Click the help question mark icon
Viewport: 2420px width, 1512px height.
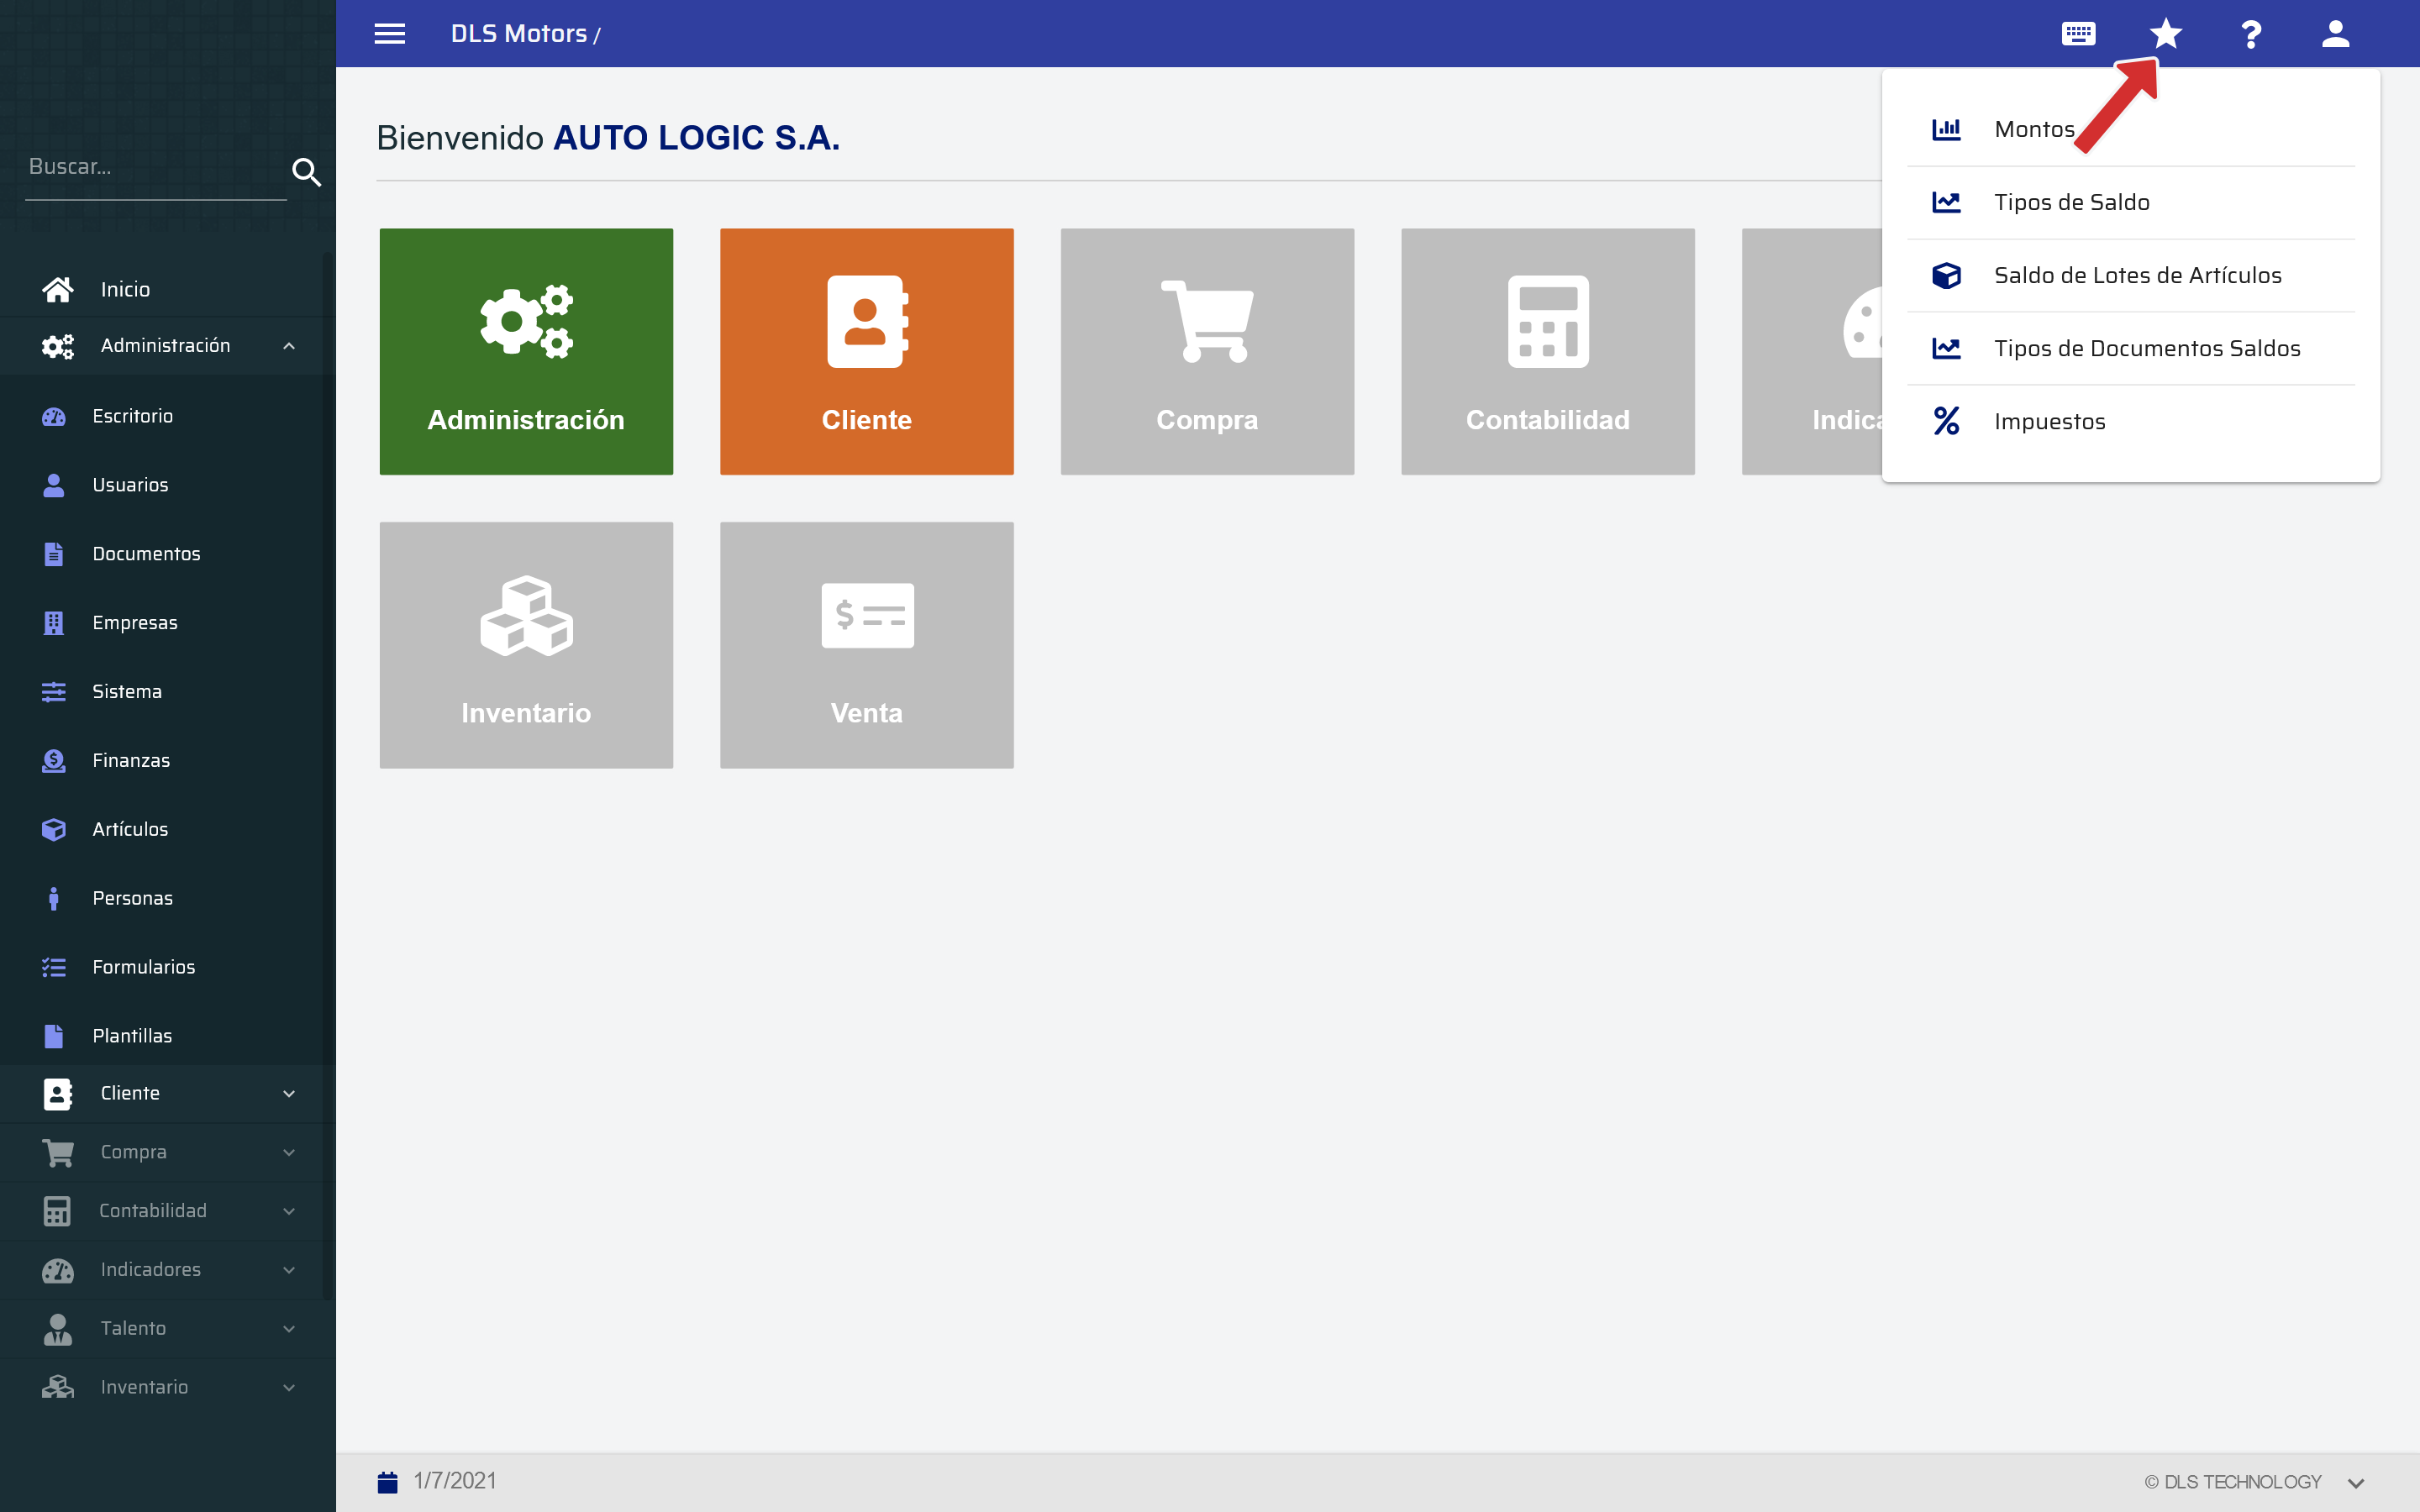(2251, 34)
